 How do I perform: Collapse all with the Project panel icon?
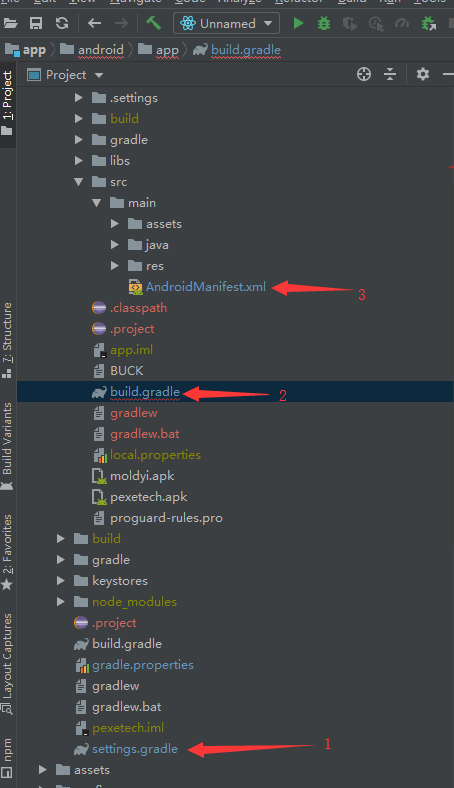pos(390,74)
